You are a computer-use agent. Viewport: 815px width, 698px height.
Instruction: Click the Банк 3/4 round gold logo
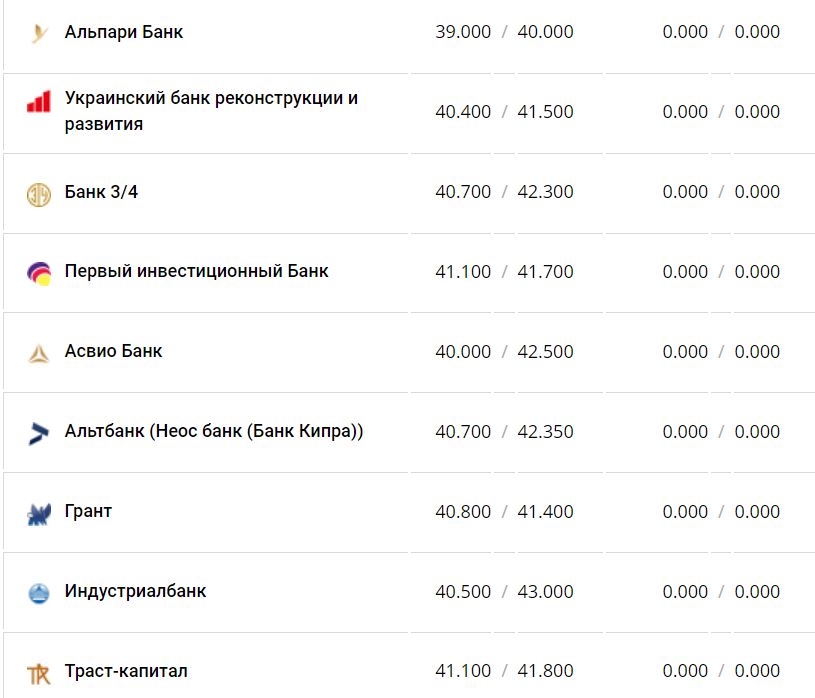[39, 194]
